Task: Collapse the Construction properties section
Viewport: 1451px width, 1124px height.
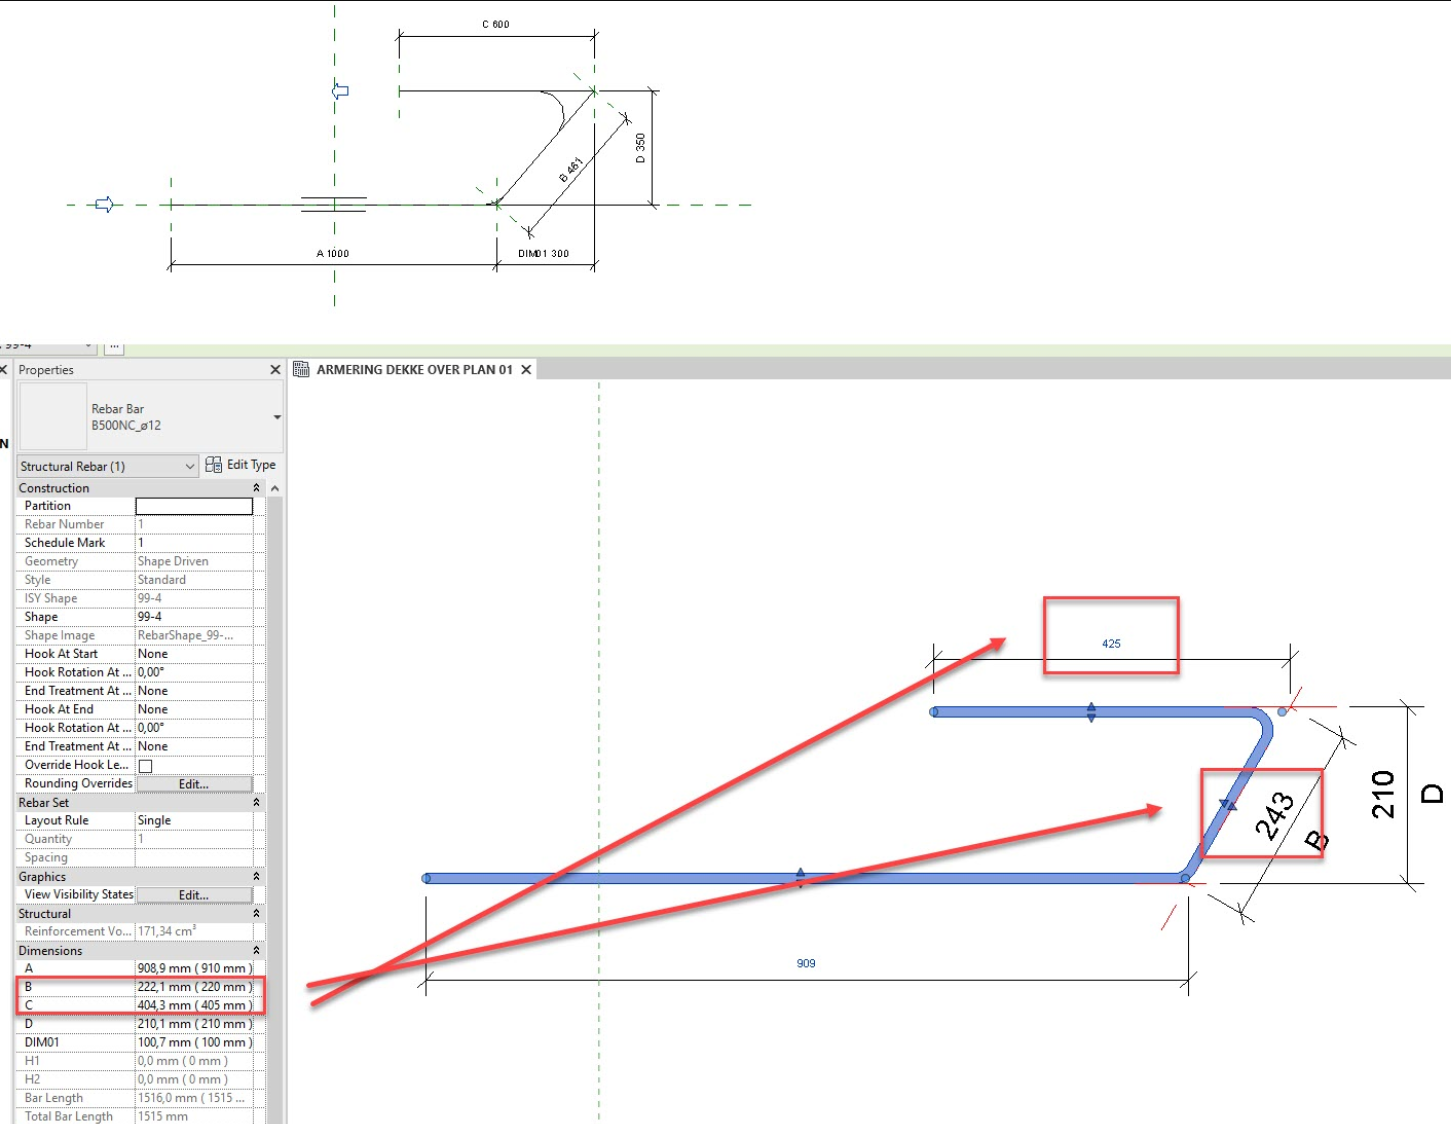Action: point(257,488)
